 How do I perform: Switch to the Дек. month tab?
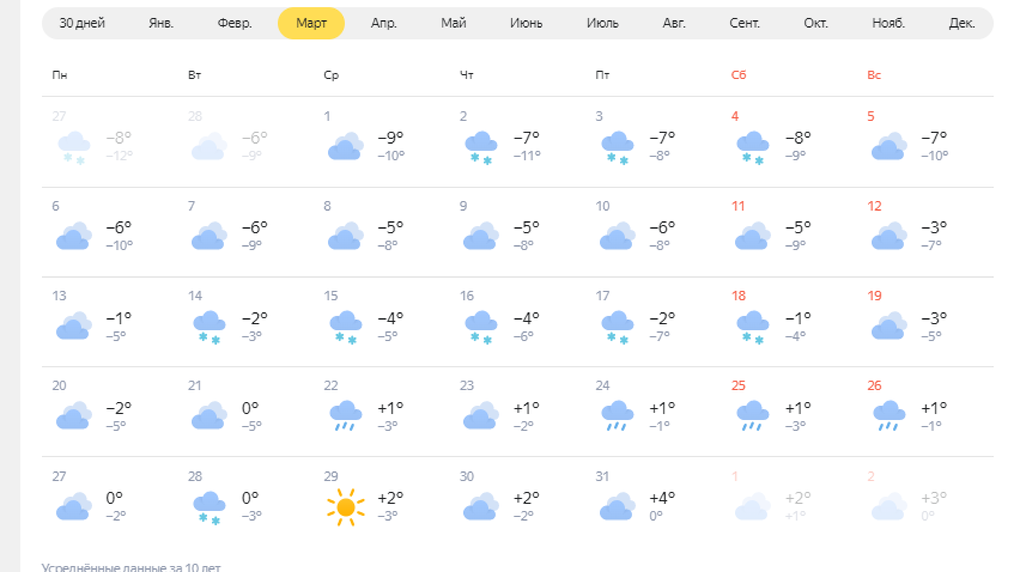(x=962, y=23)
